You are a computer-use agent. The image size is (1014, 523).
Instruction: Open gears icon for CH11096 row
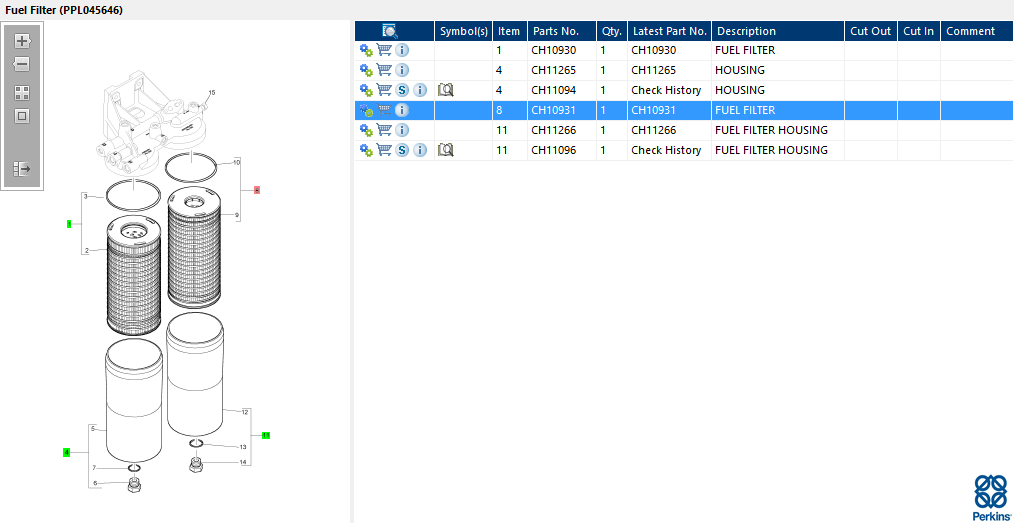366,151
